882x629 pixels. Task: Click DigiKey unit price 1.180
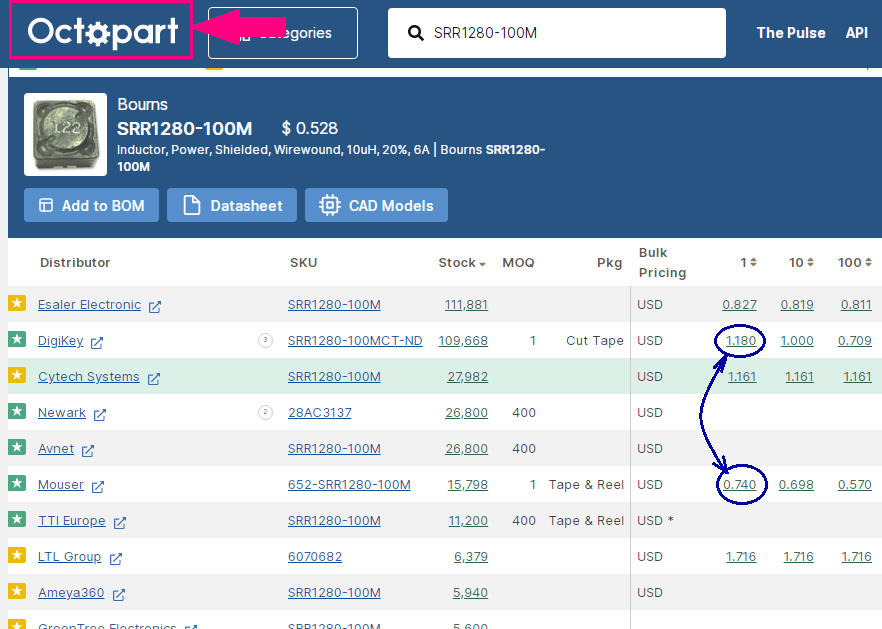point(741,340)
